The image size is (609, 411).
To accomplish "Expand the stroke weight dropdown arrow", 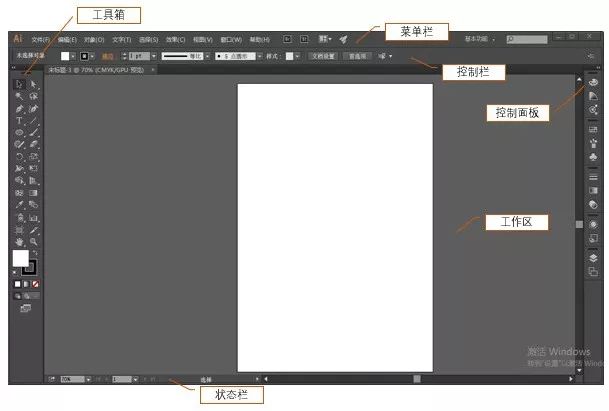I will pyautogui.click(x=154, y=56).
